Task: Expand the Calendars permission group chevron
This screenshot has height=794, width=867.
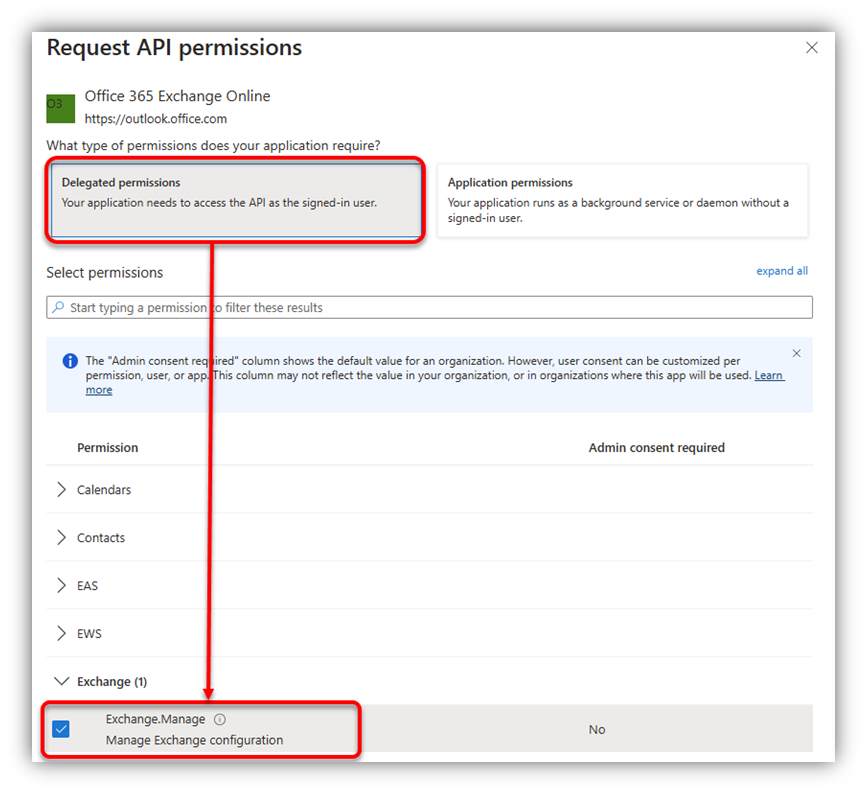Action: pos(61,489)
